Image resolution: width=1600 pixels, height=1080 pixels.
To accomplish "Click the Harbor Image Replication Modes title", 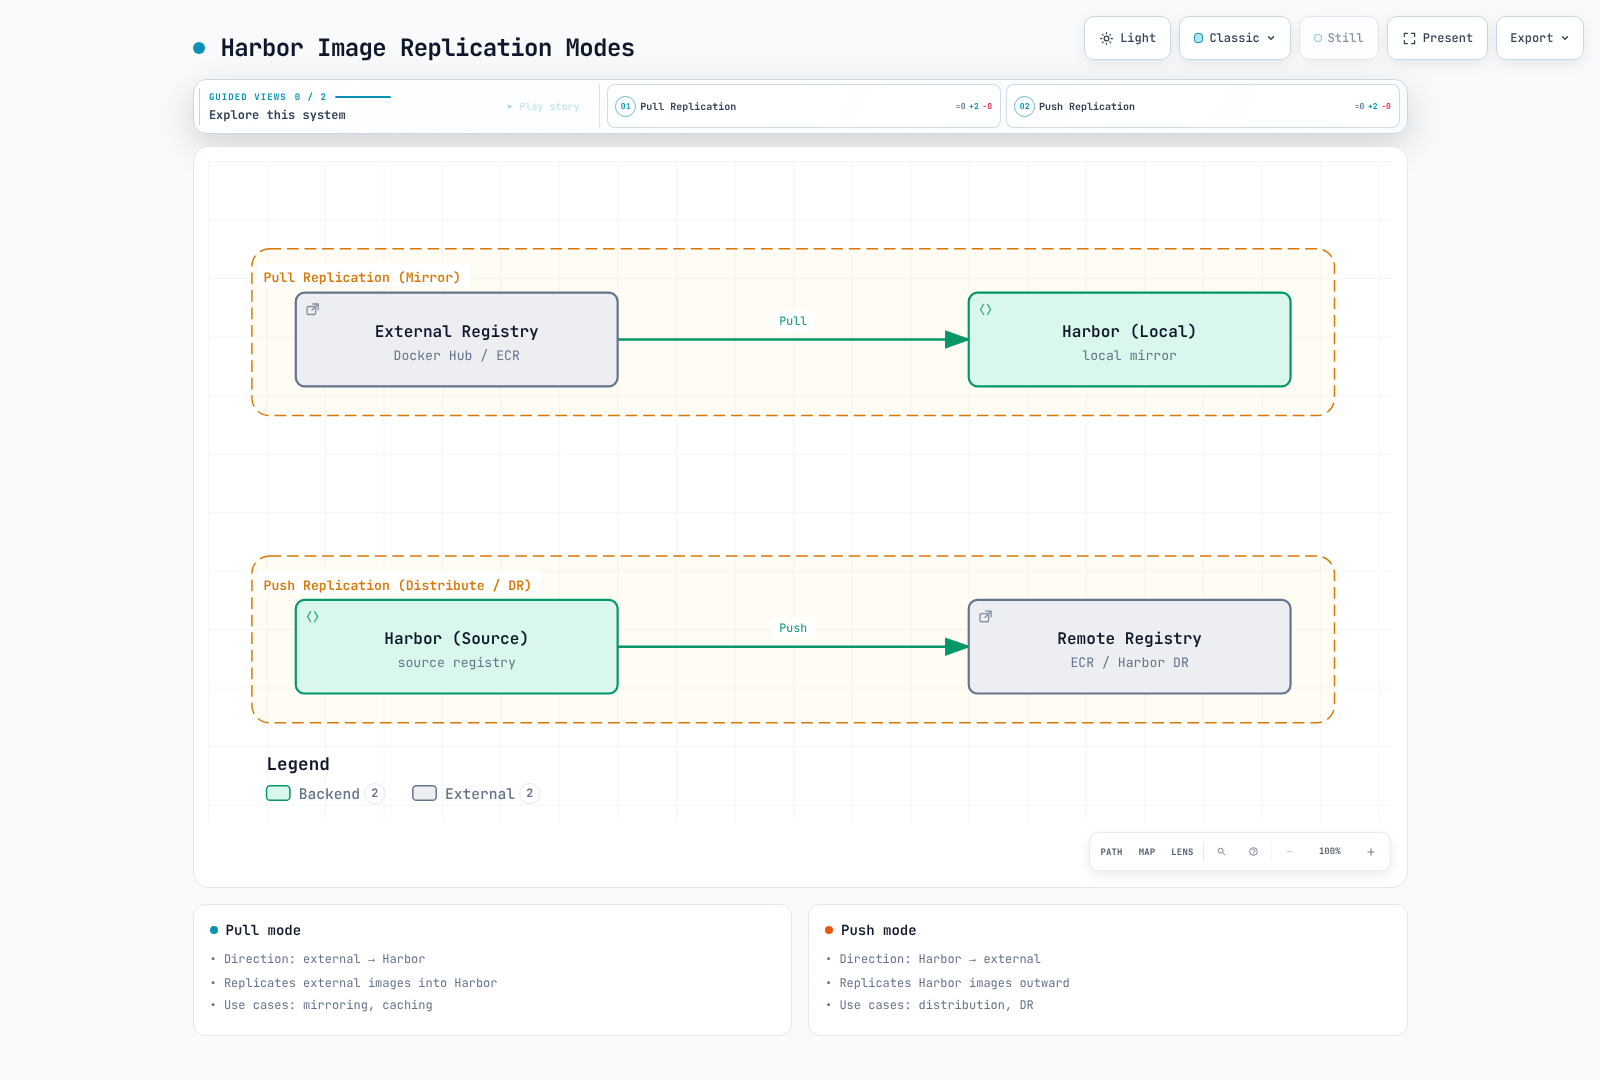I will [428, 48].
